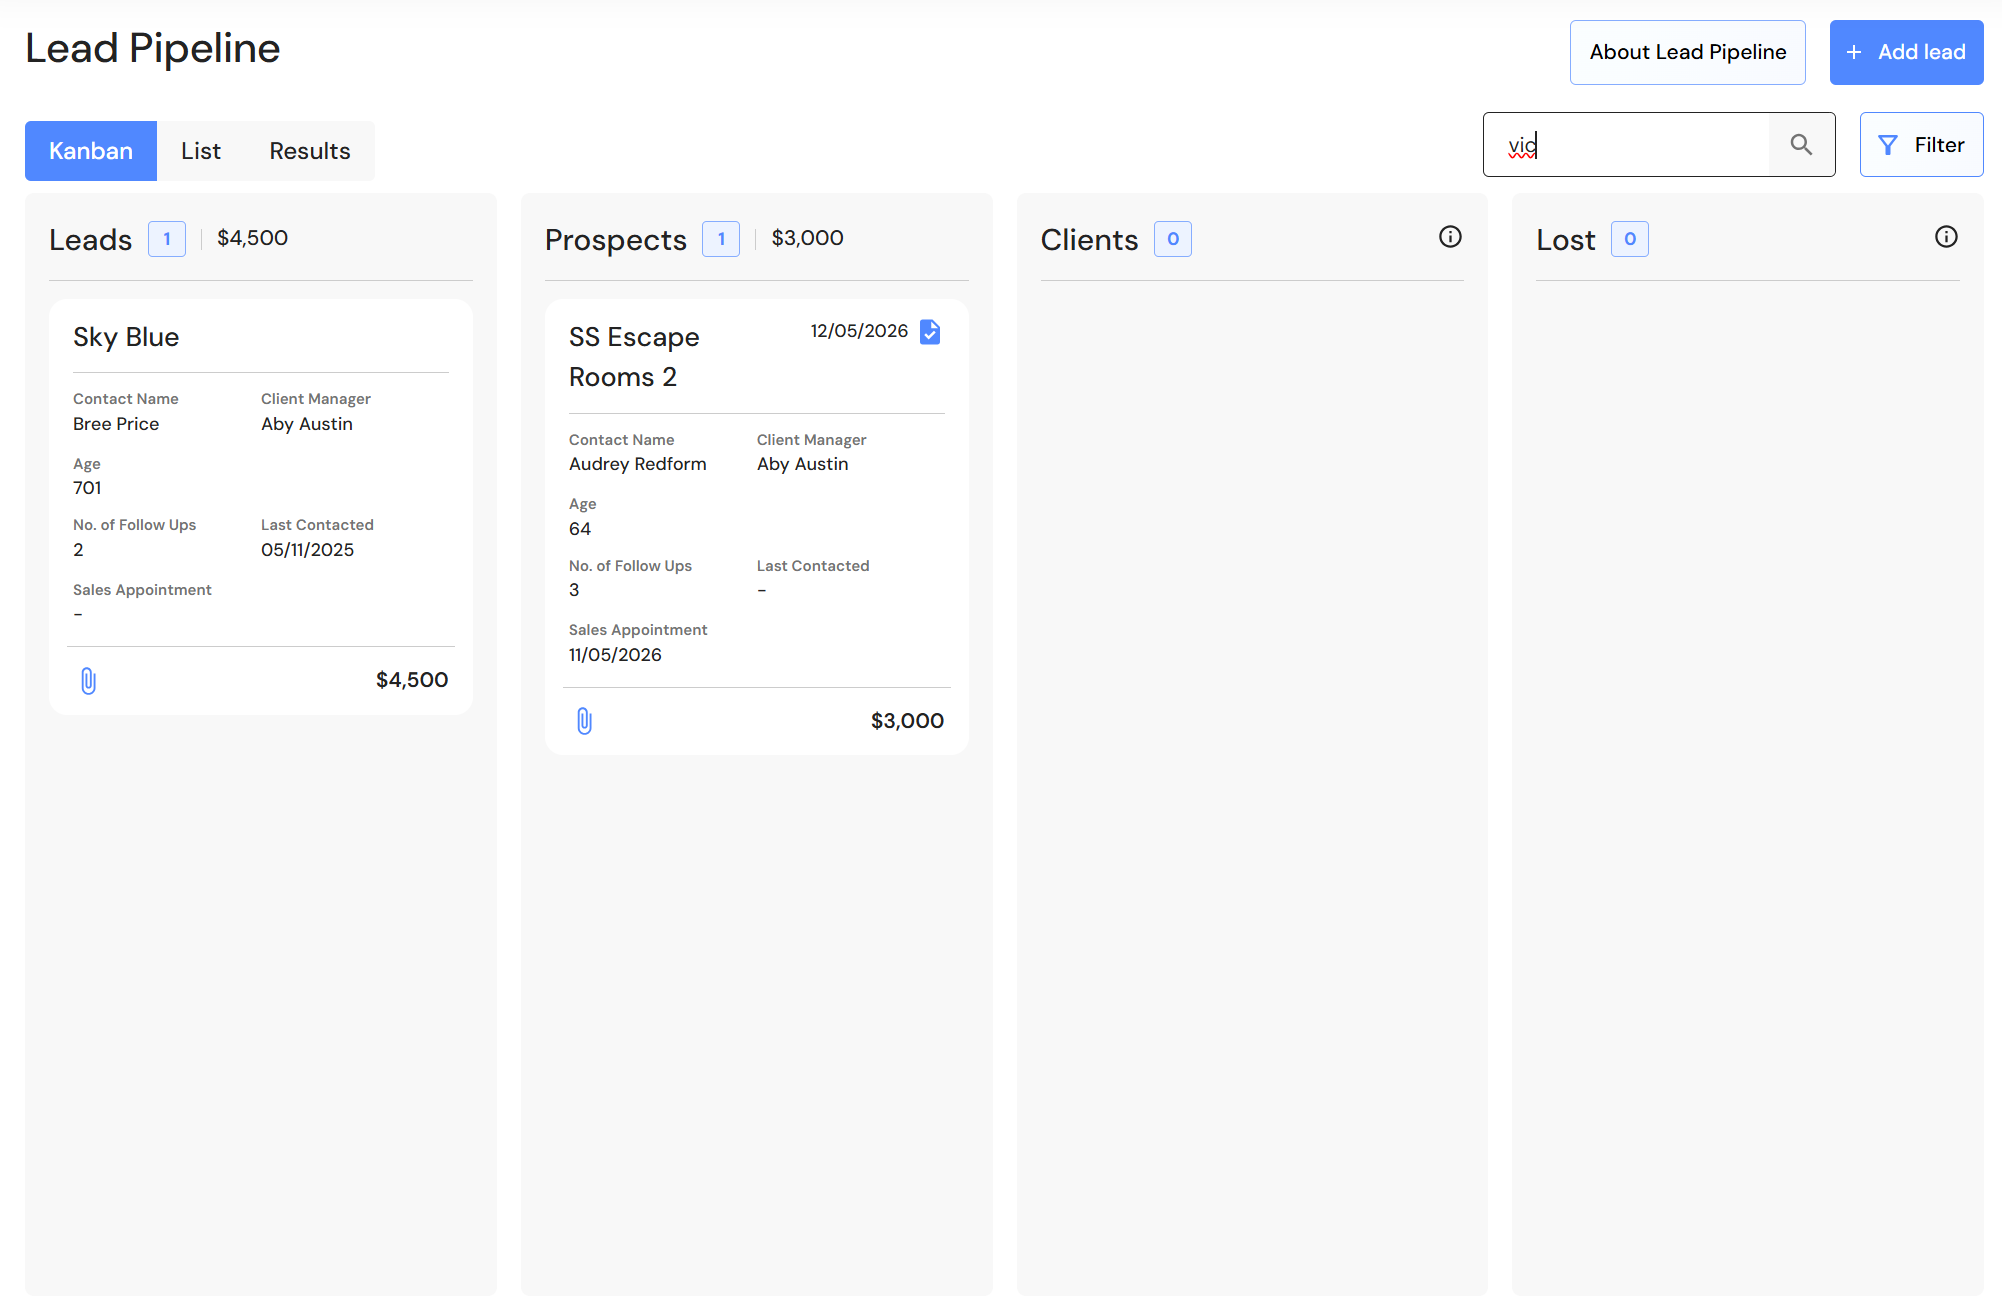The image size is (2002, 1309).
Task: Click the document check icon beside 12/05/2026
Action: [930, 332]
